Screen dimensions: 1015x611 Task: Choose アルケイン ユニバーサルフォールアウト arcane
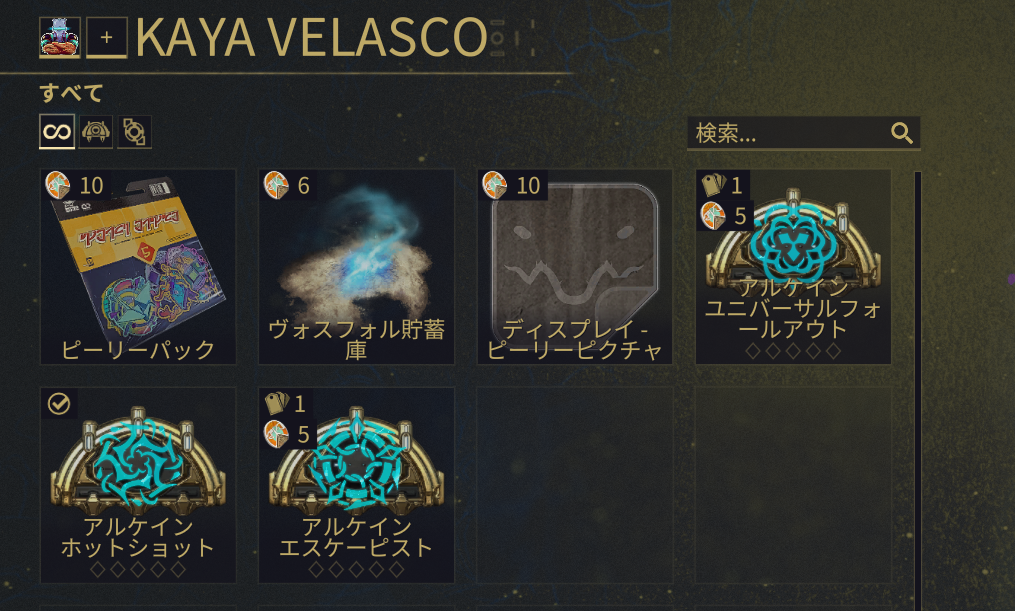[793, 267]
